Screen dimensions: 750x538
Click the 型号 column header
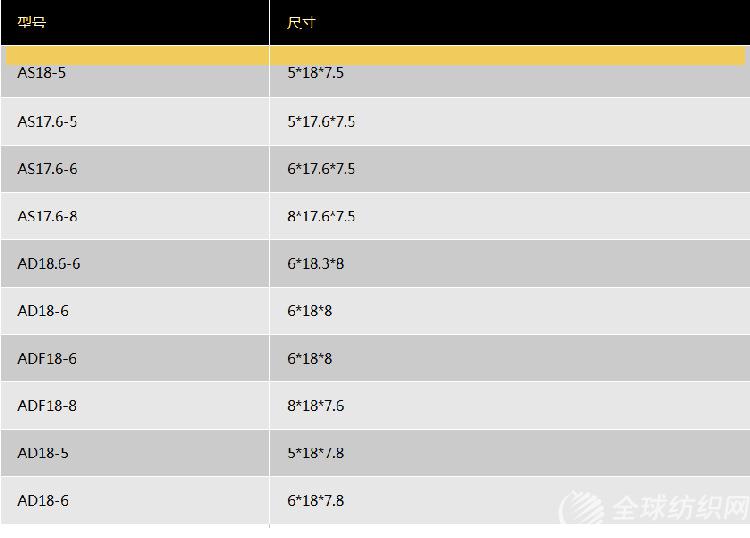135,22
